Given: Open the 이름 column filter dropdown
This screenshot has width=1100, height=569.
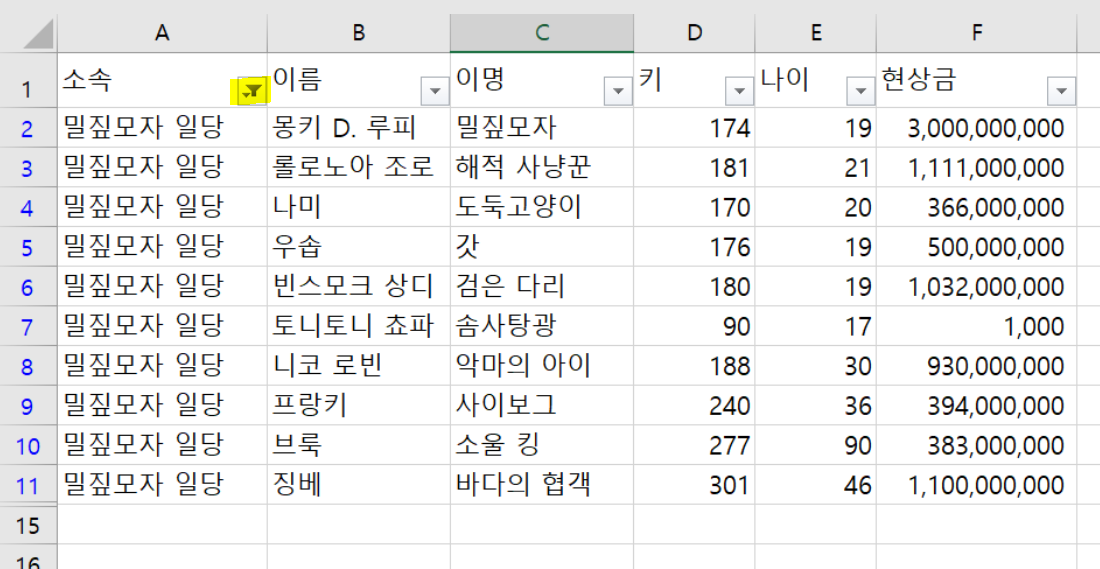Looking at the screenshot, I should (435, 91).
